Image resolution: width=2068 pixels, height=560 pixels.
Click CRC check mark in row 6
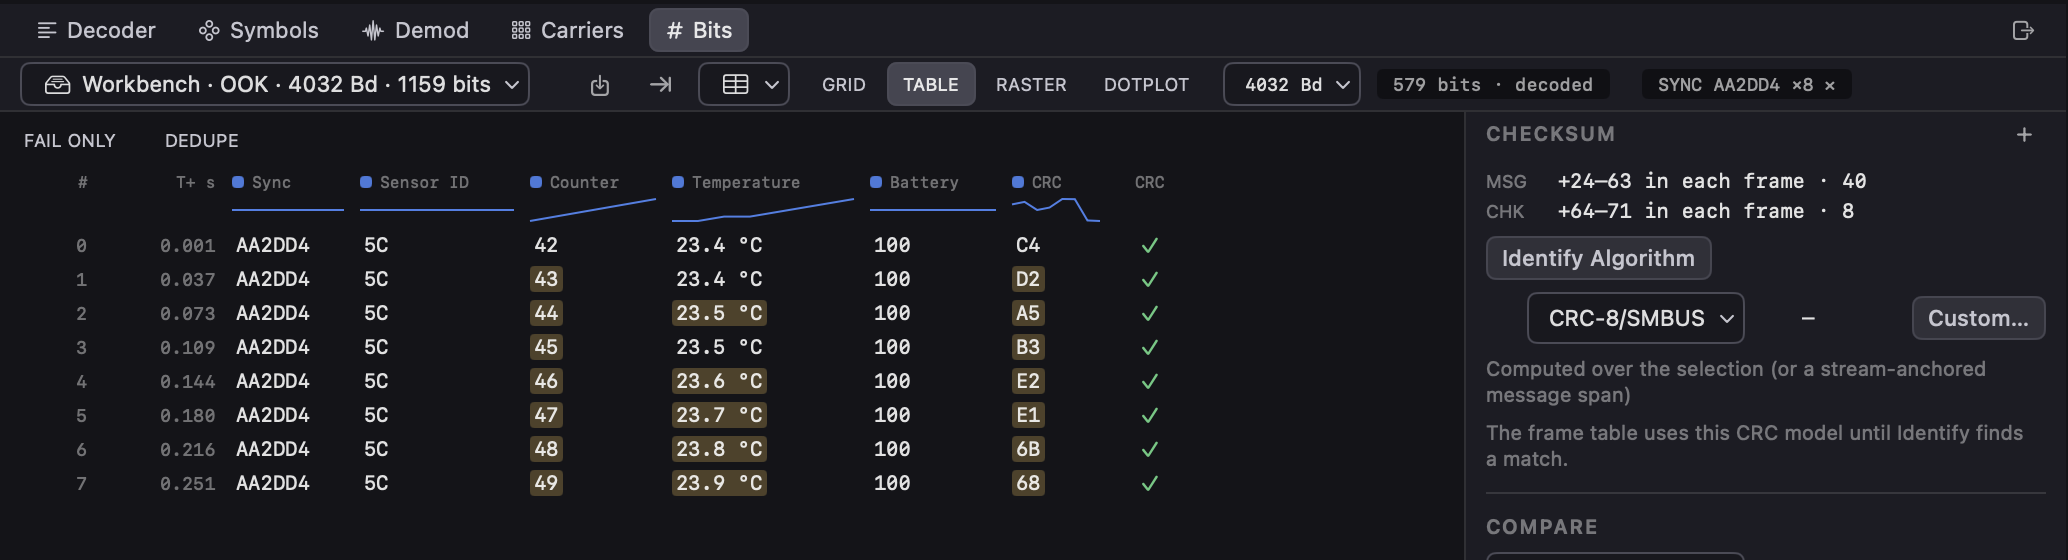click(1150, 449)
